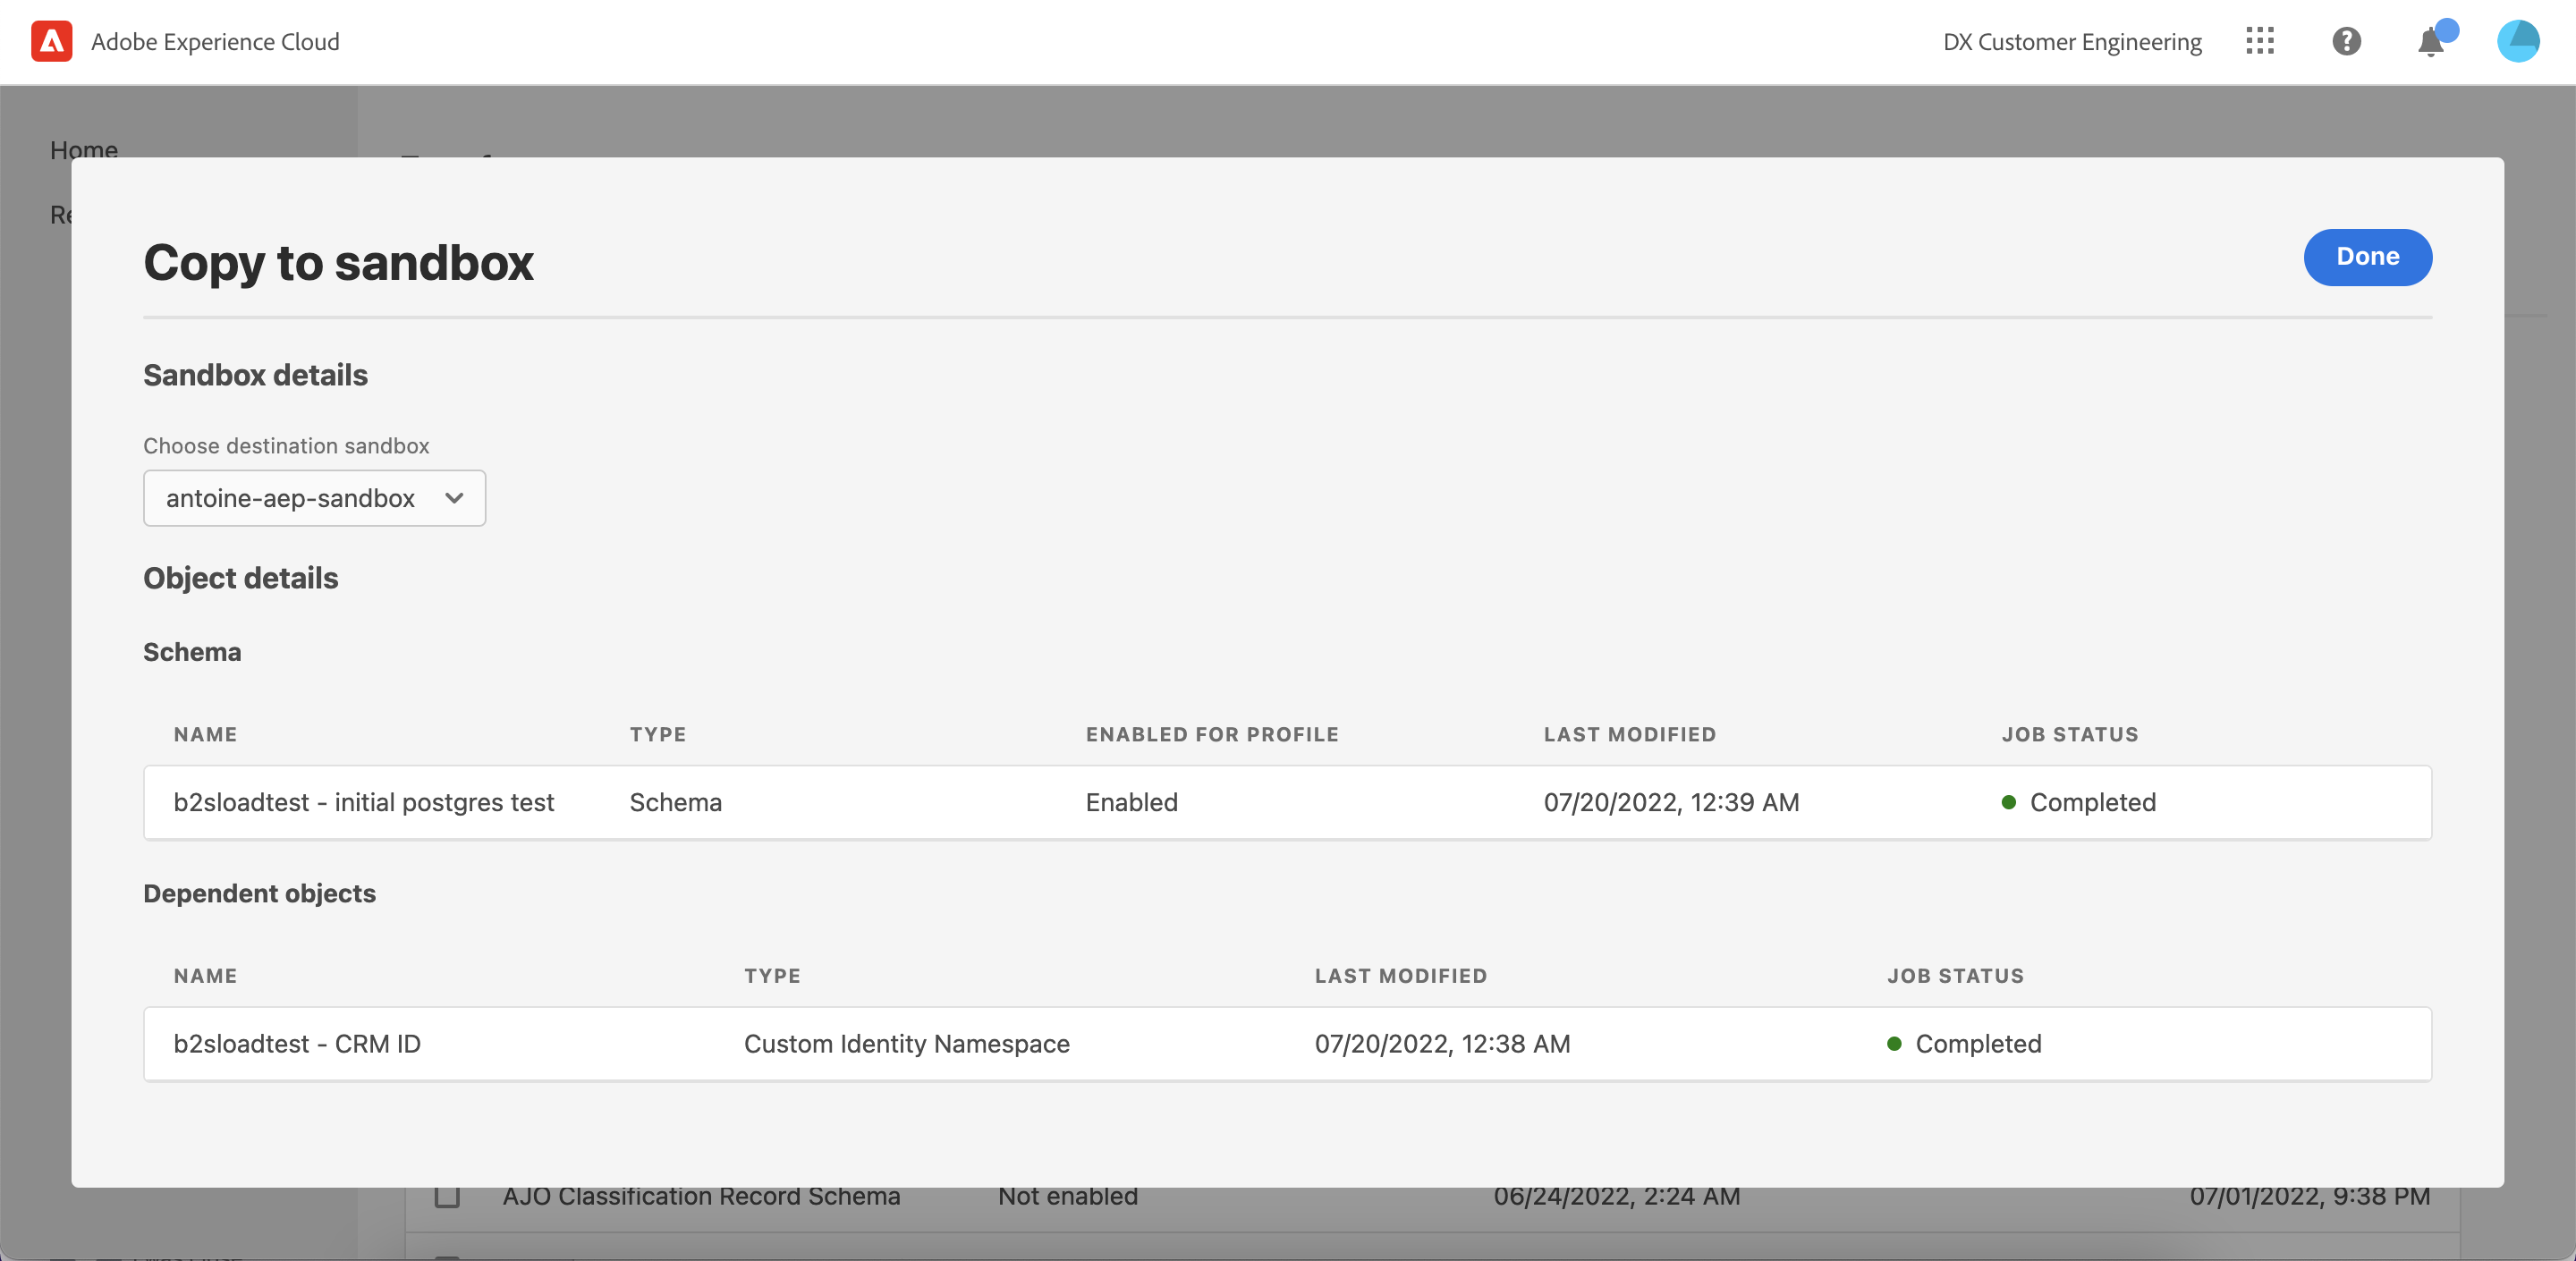
Task: Open the user profile avatar
Action: tap(2517, 41)
